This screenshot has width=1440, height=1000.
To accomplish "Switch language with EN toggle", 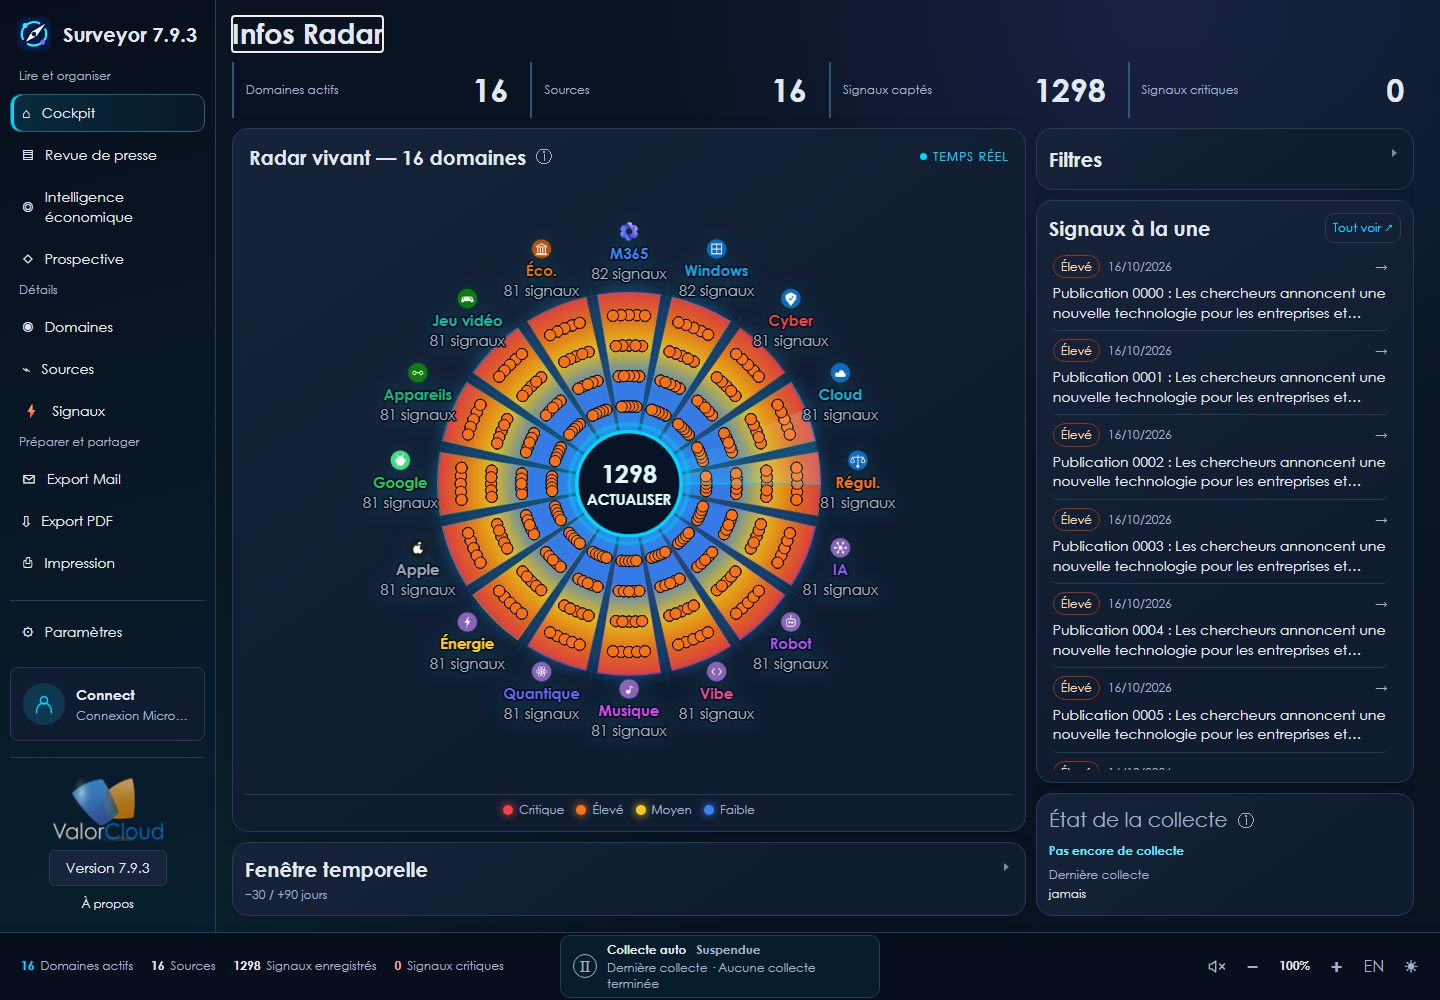I will 1374,966.
